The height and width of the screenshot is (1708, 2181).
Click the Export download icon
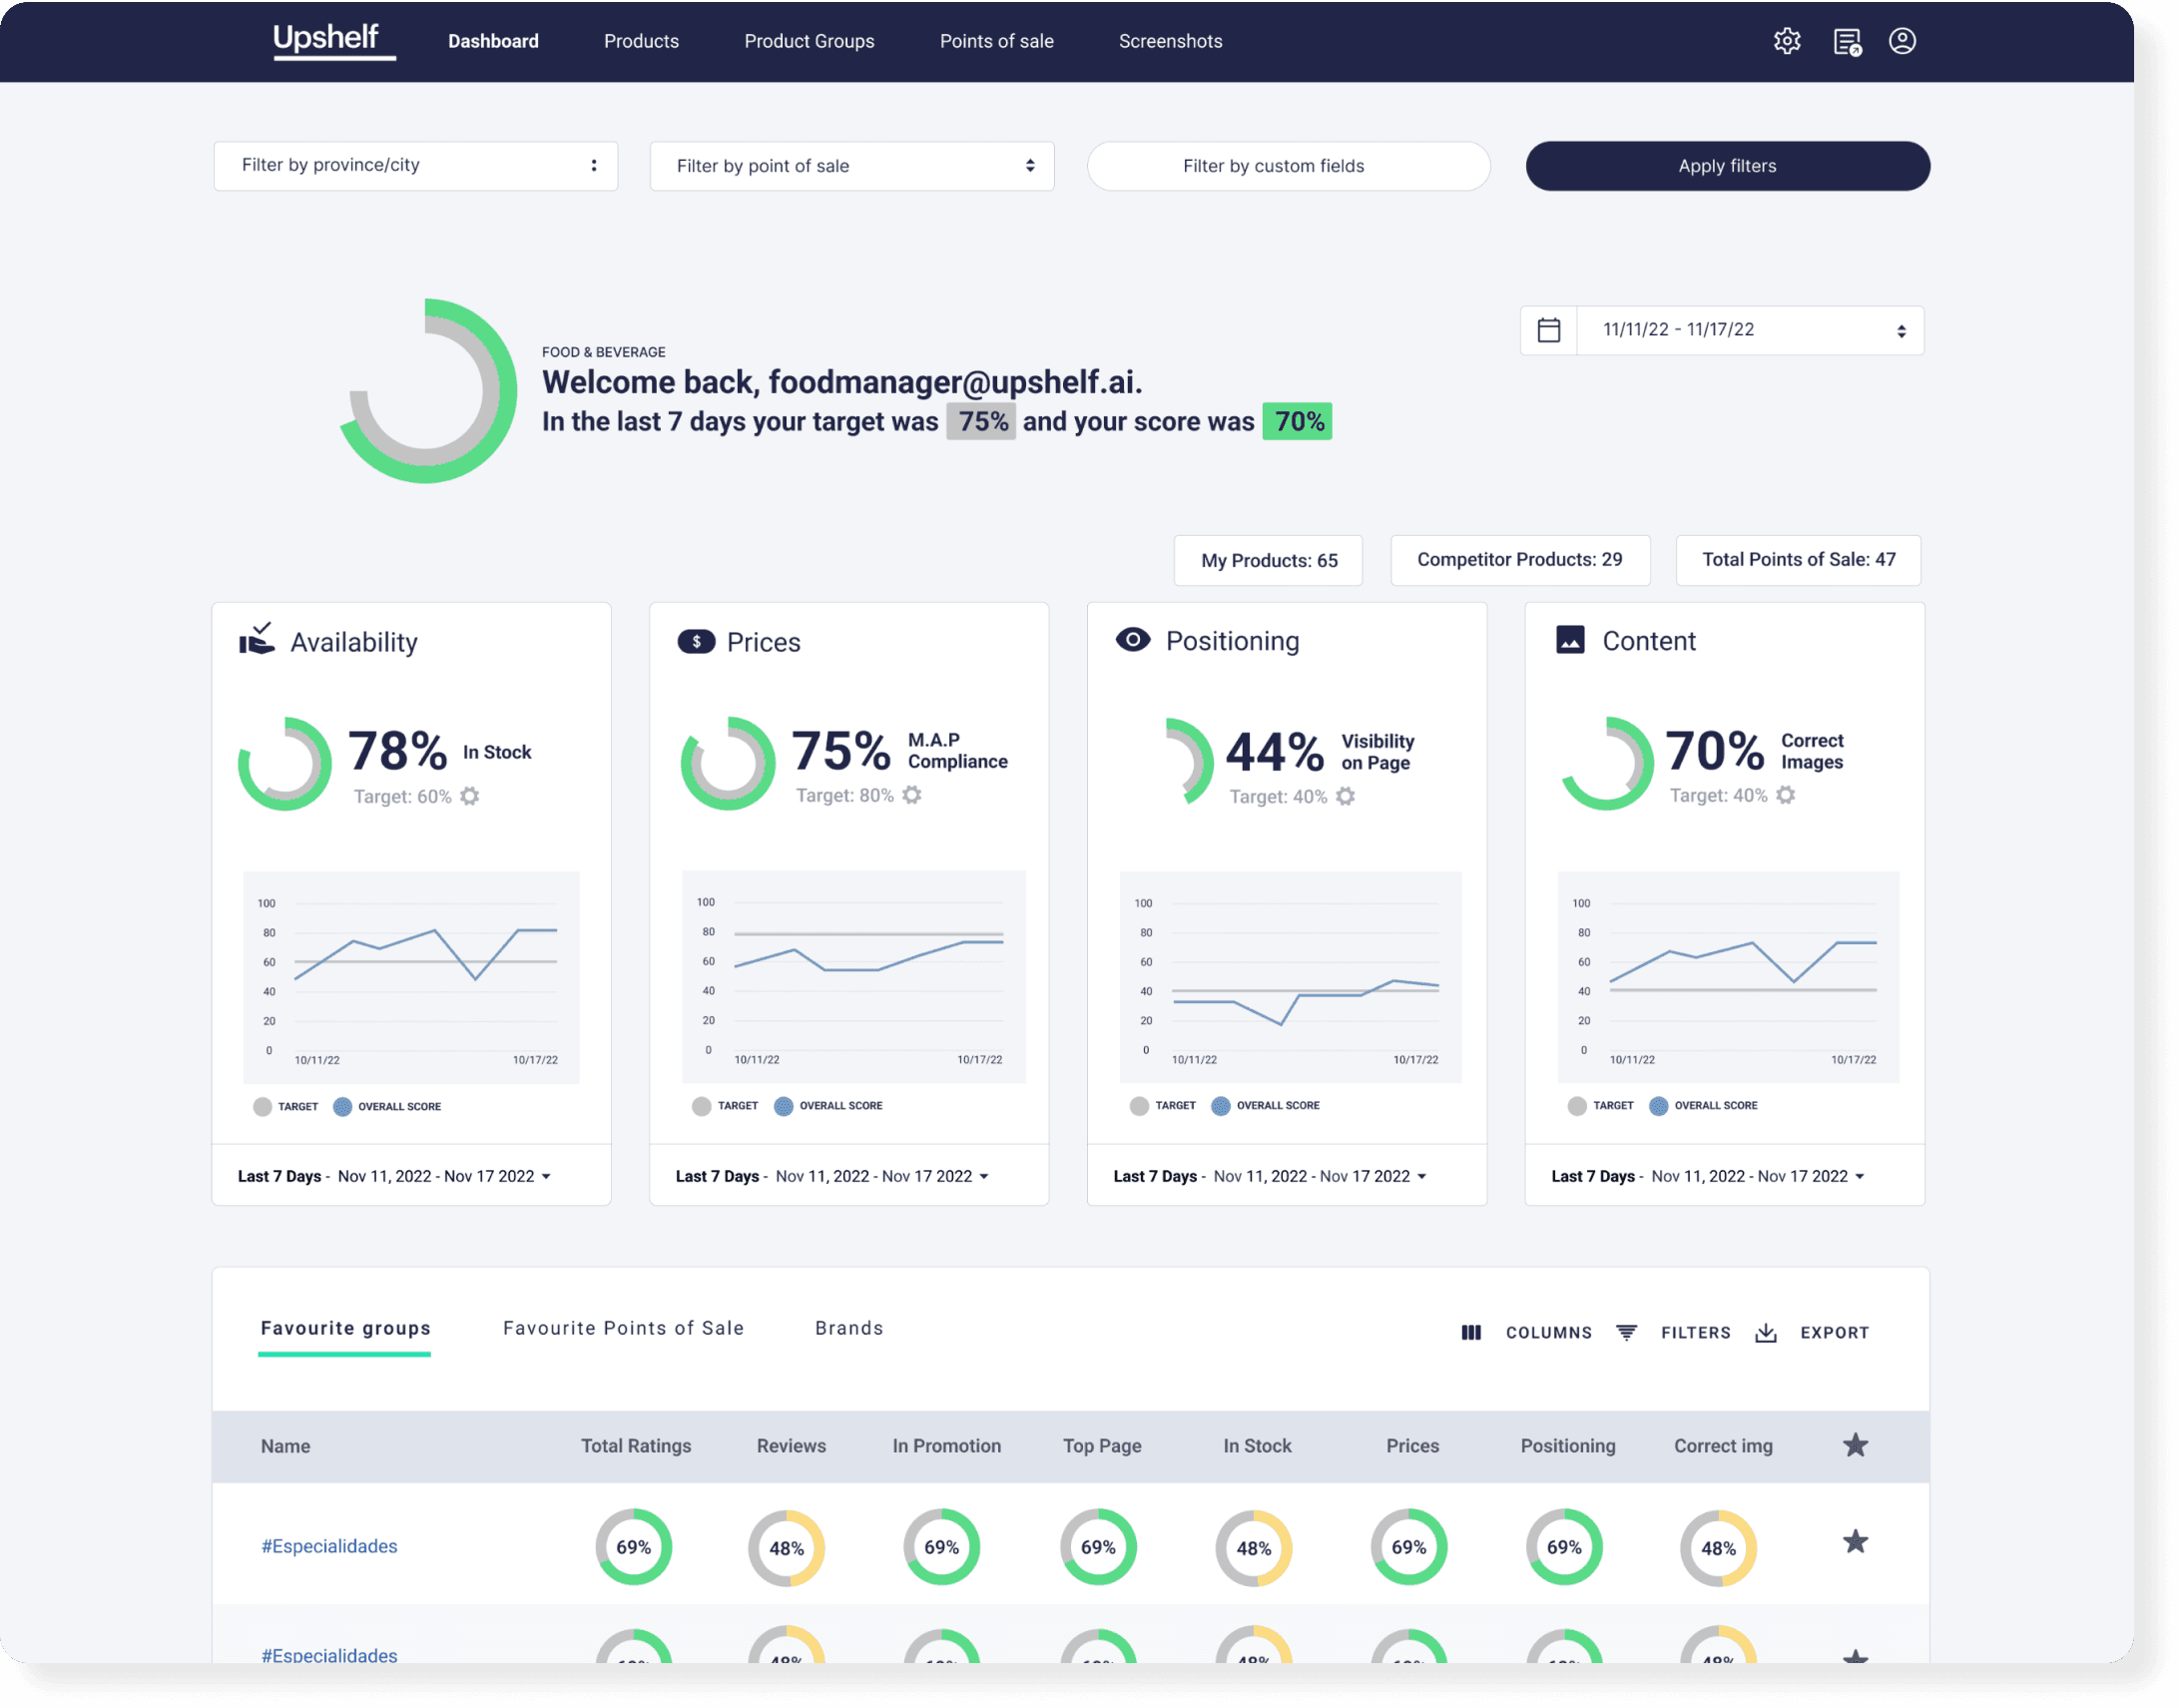pyautogui.click(x=1765, y=1332)
